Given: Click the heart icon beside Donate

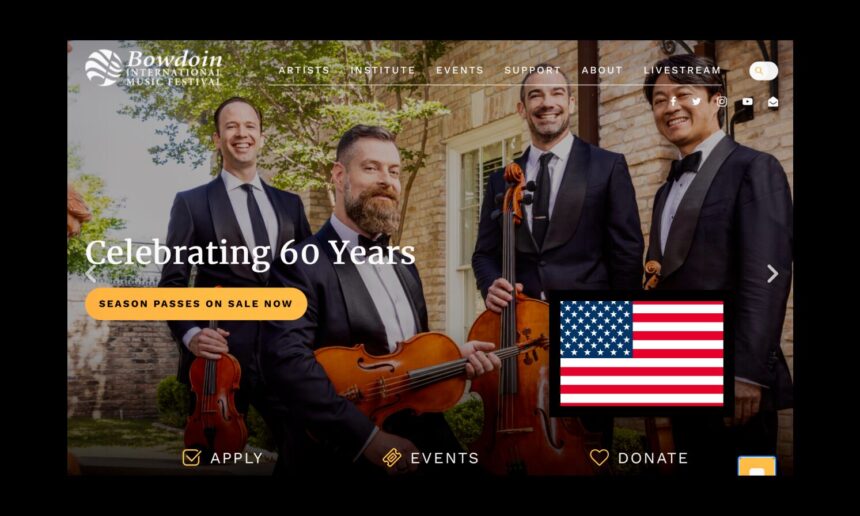Looking at the screenshot, I should [599, 457].
